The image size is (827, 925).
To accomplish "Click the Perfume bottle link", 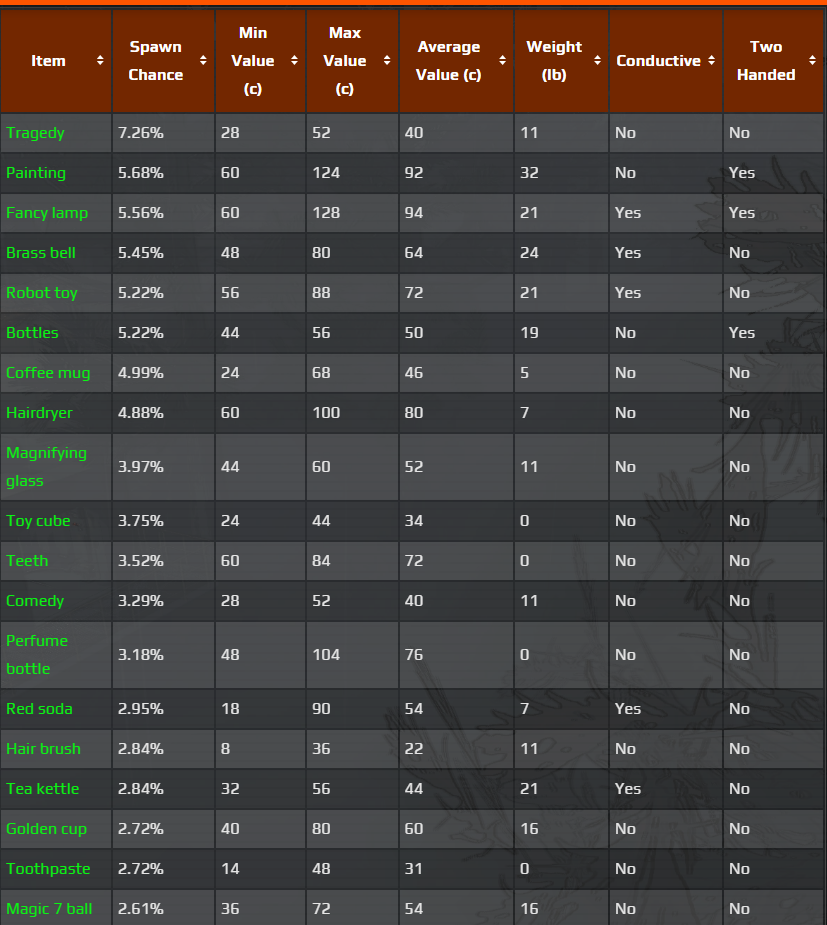I will point(37,654).
